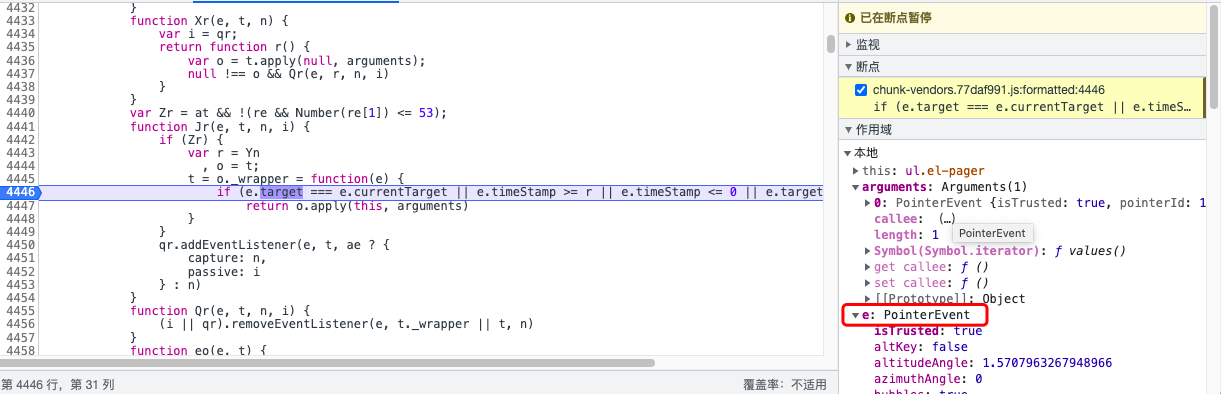Click the breakpoint code preview if (e.target === ...
This screenshot has height=394, width=1221.
click(1033, 107)
